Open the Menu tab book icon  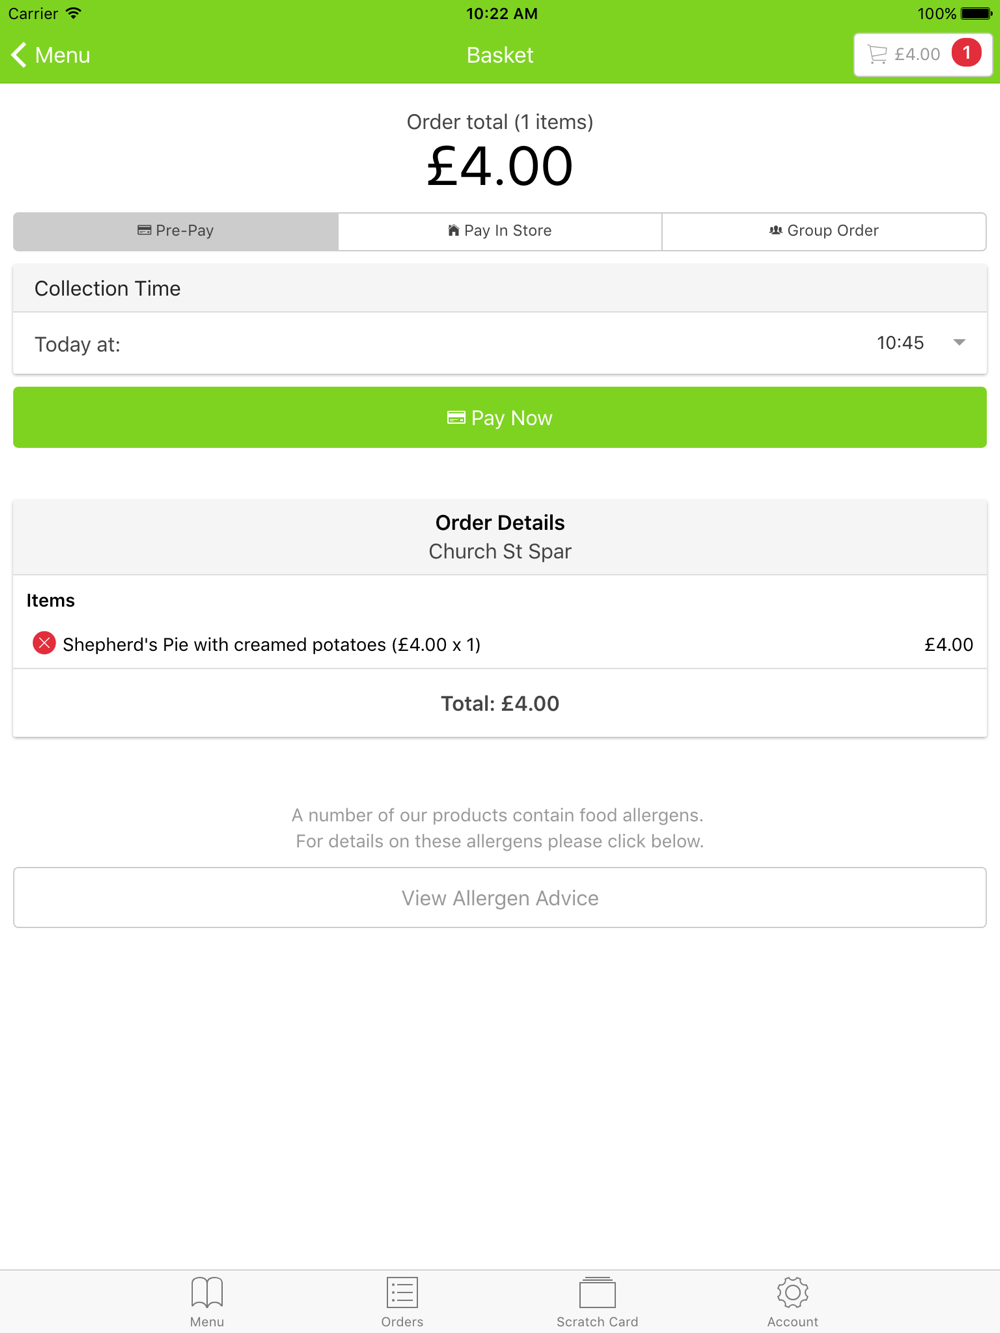pos(207,1292)
